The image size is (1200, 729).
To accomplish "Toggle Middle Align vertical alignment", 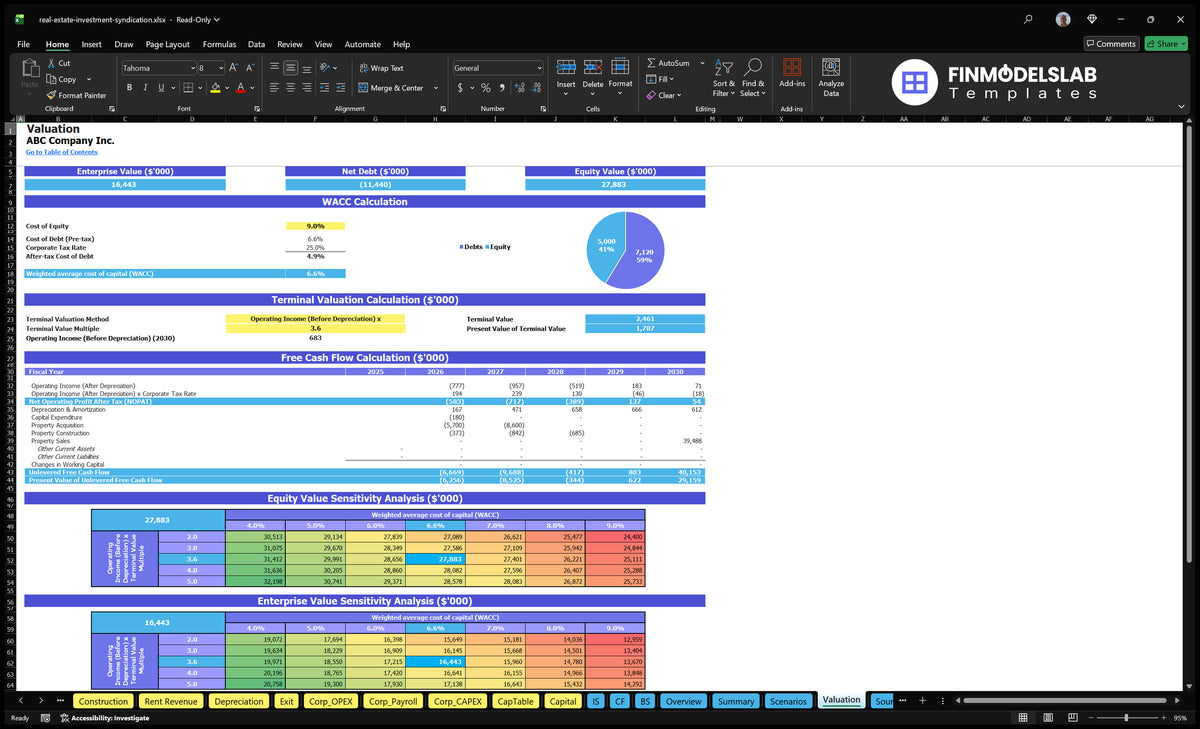I will (290, 68).
